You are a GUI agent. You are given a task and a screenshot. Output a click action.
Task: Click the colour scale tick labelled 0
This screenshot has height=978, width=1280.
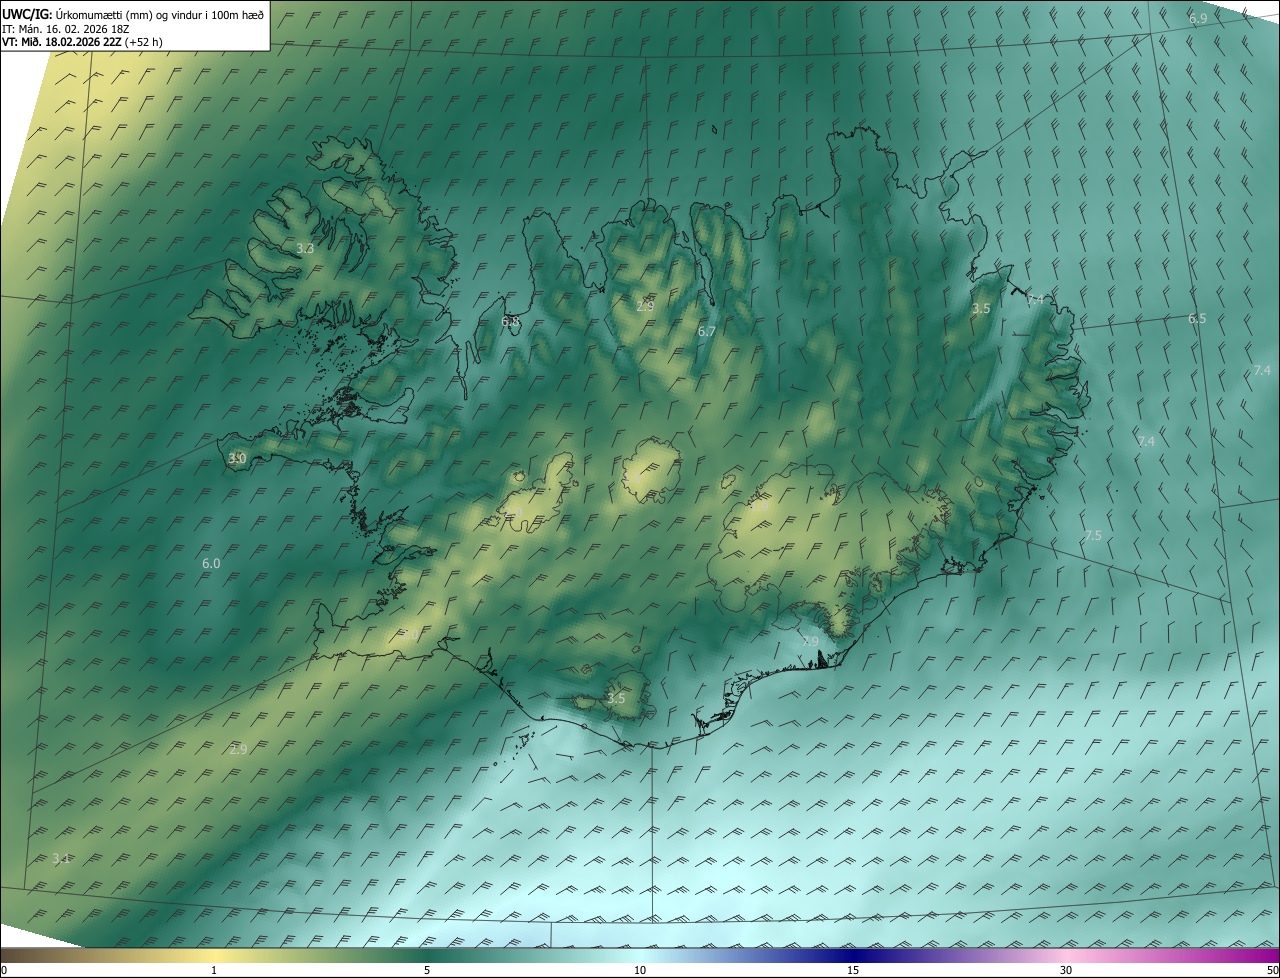tap(4, 970)
